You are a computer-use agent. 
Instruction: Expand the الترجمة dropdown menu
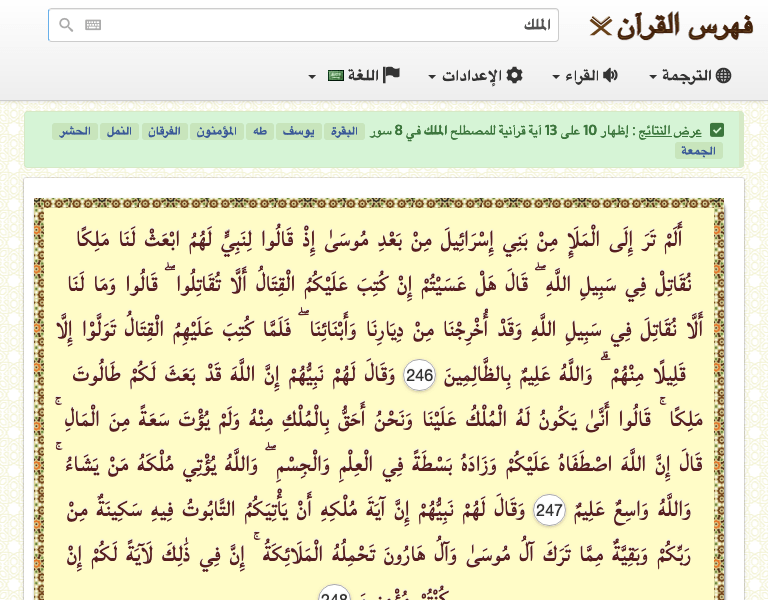pos(690,76)
